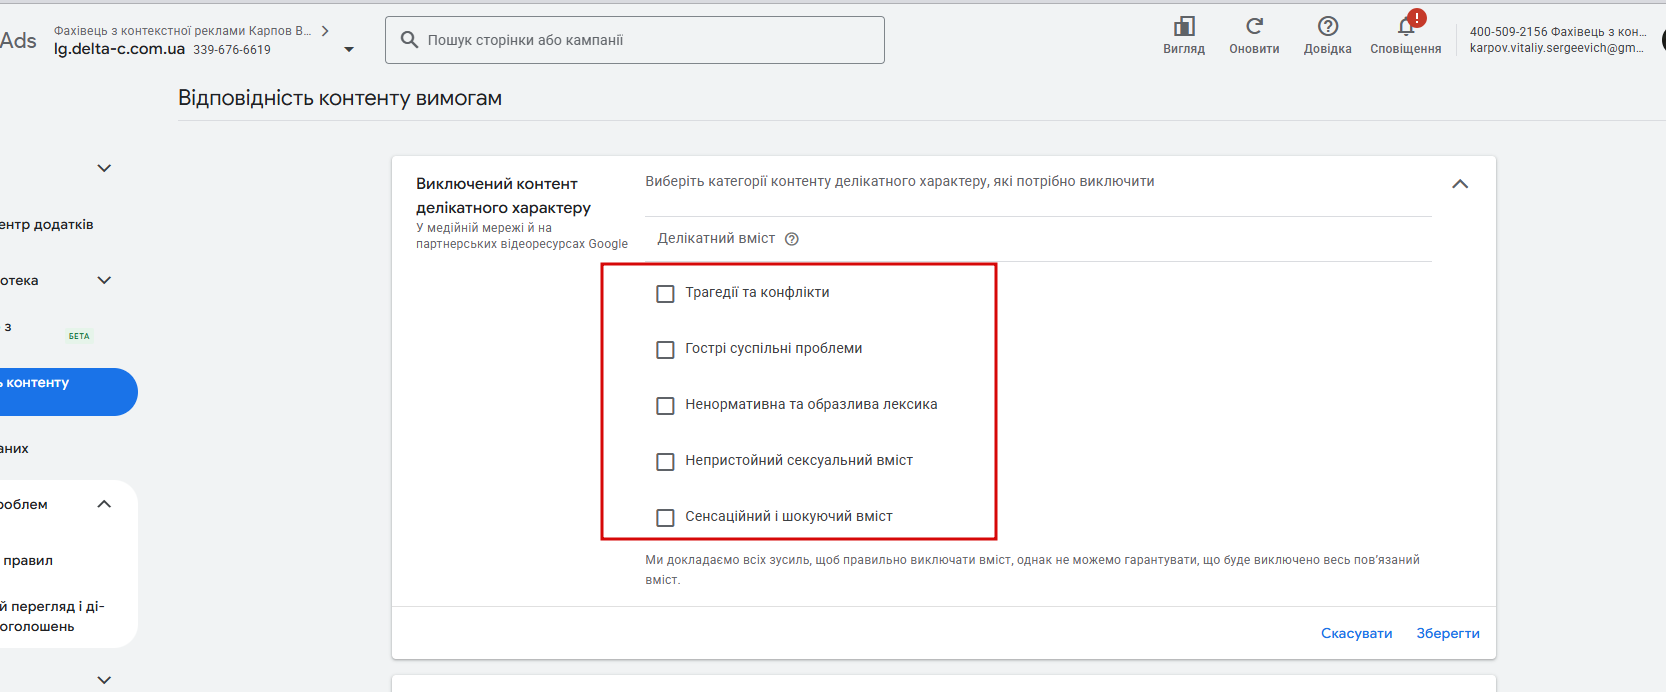This screenshot has width=1666, height=692.
Task: Open Сповіщення notifications bell
Action: click(1406, 27)
